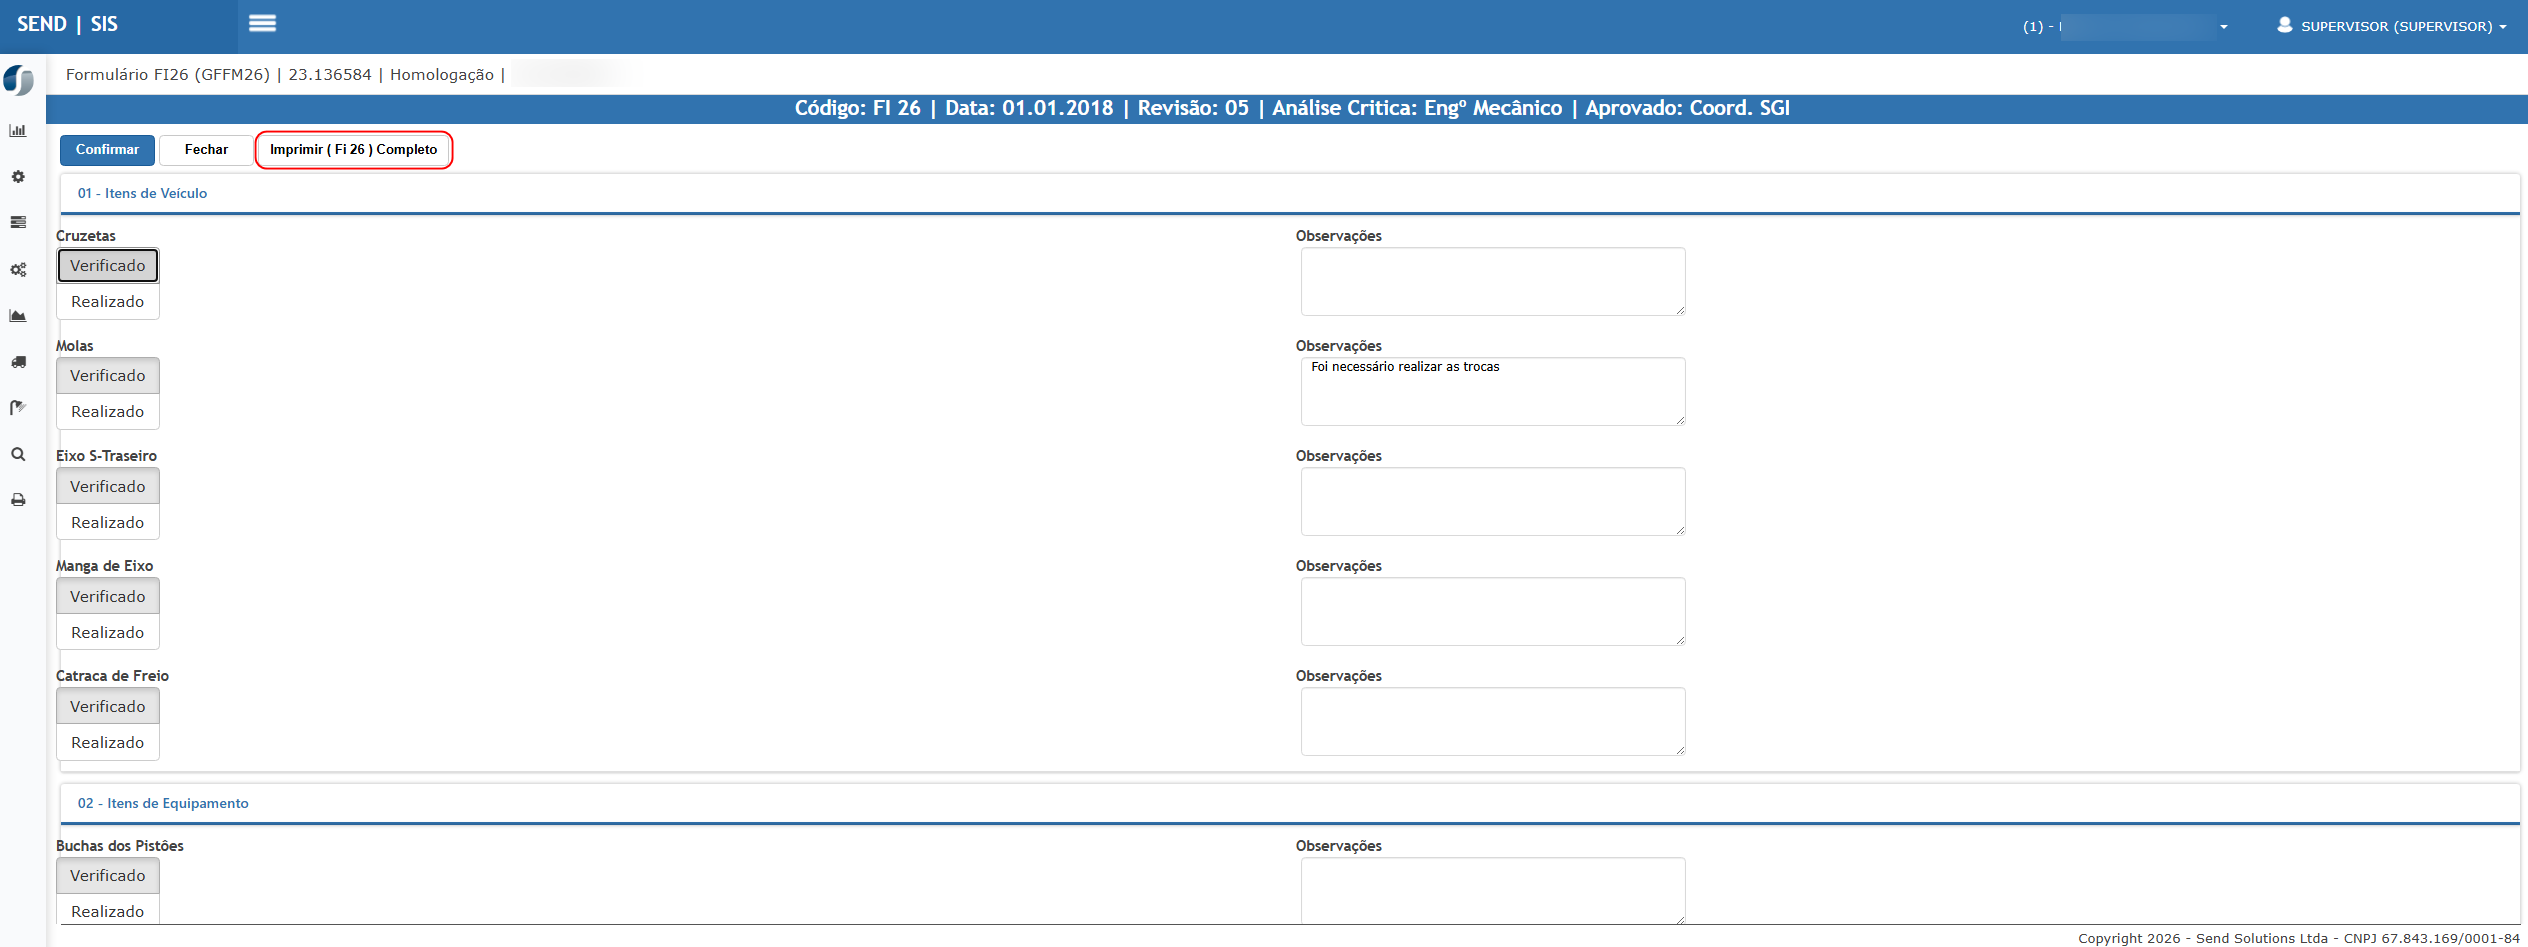Open the multiple gears icon in sidebar
Screen dimensions: 2528x947
coord(18,270)
